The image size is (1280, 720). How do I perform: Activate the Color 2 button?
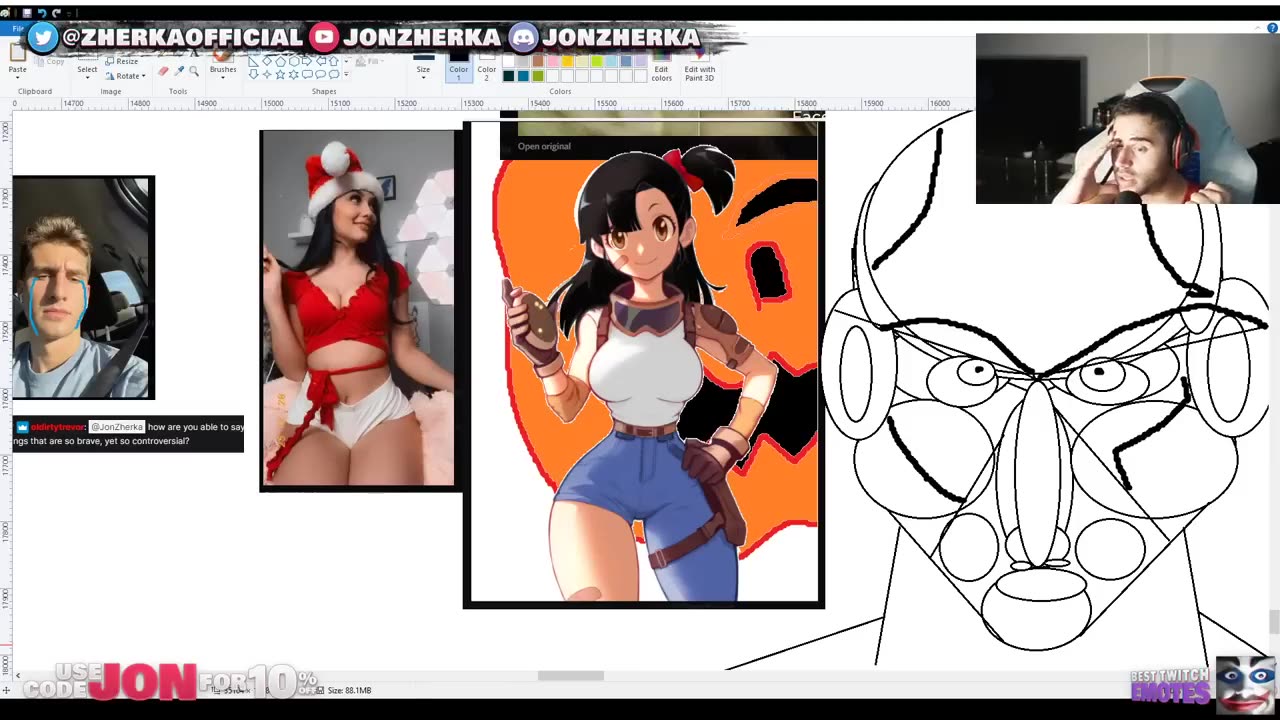pyautogui.click(x=487, y=66)
